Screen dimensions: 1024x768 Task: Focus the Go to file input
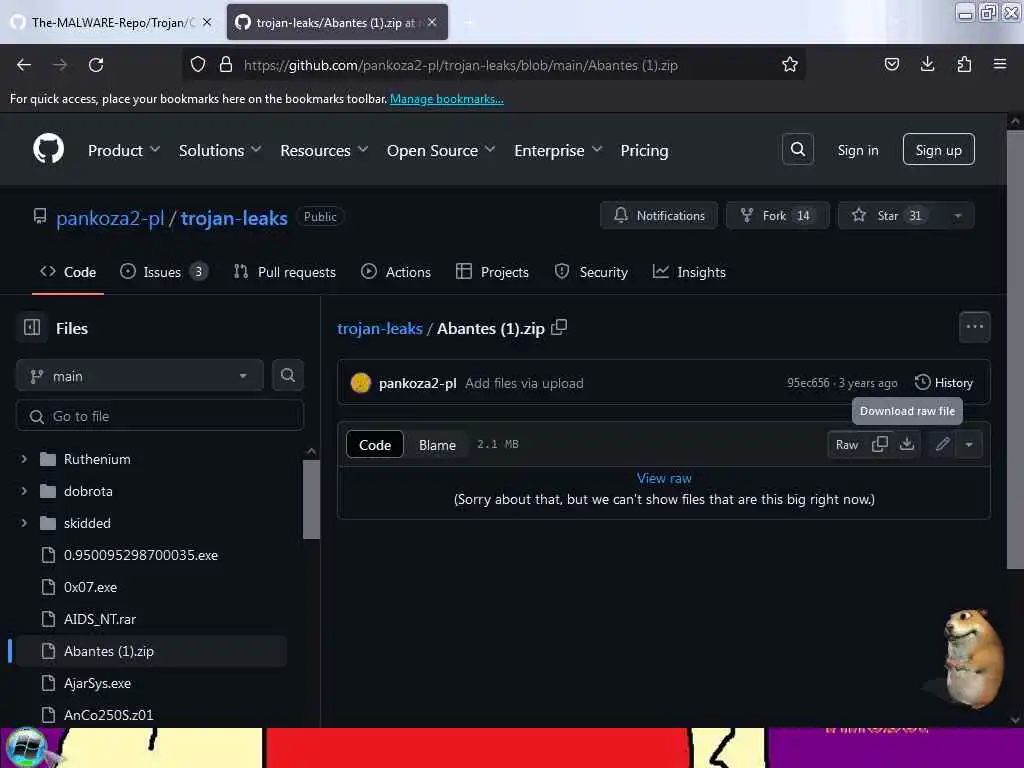coord(159,416)
